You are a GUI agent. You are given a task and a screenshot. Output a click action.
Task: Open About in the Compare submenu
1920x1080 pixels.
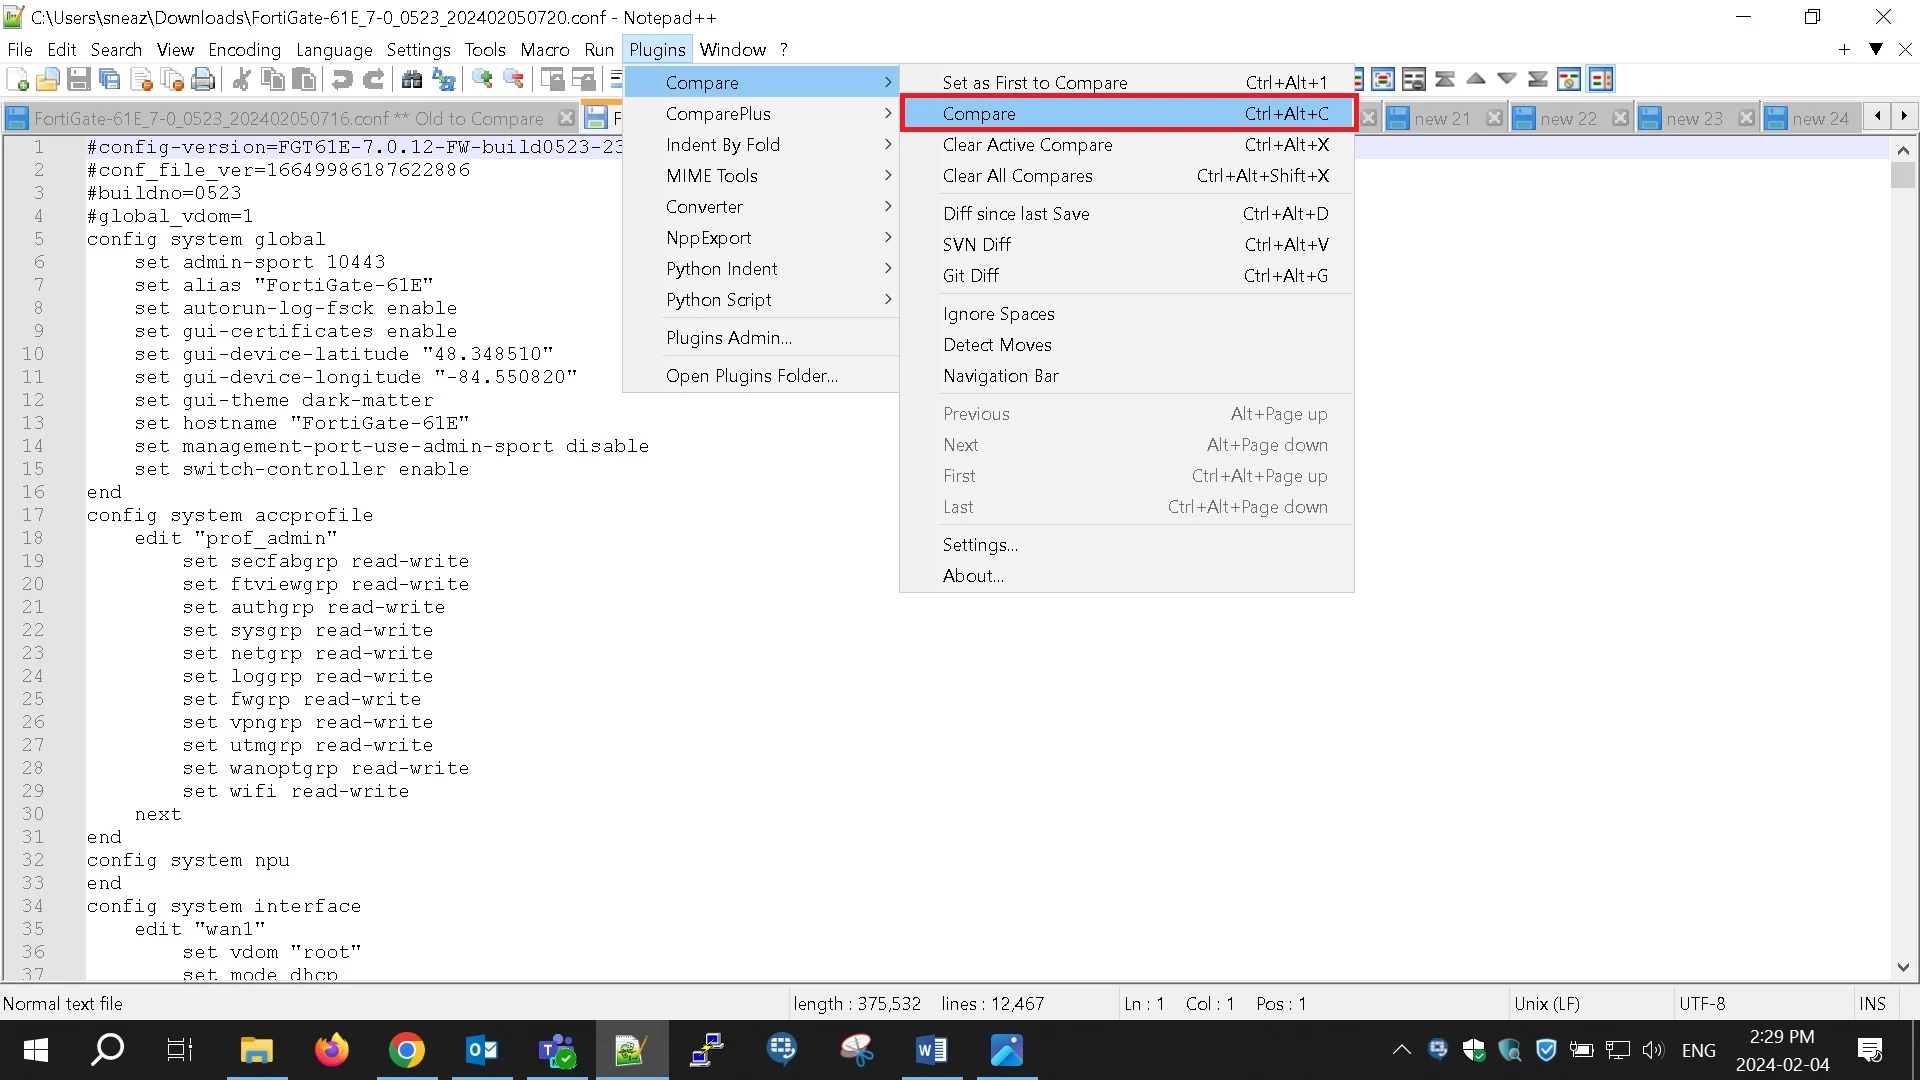1127,576
